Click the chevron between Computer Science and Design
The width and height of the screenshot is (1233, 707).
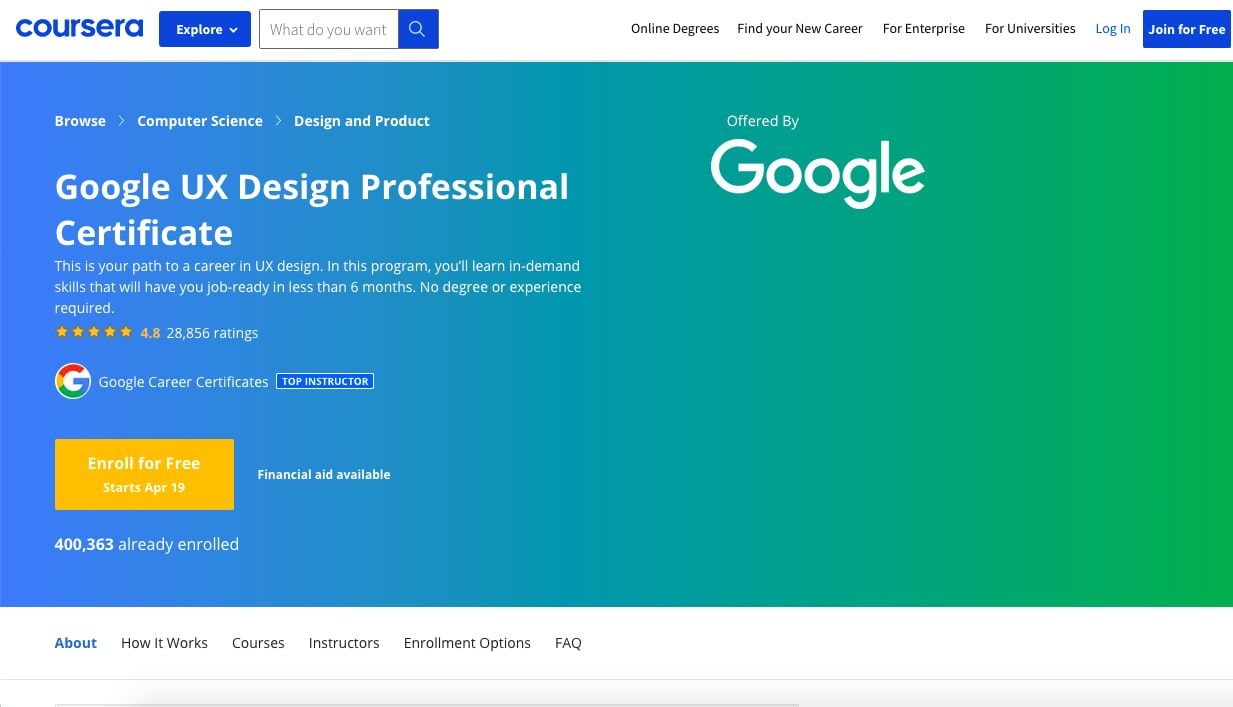pyautogui.click(x=277, y=120)
